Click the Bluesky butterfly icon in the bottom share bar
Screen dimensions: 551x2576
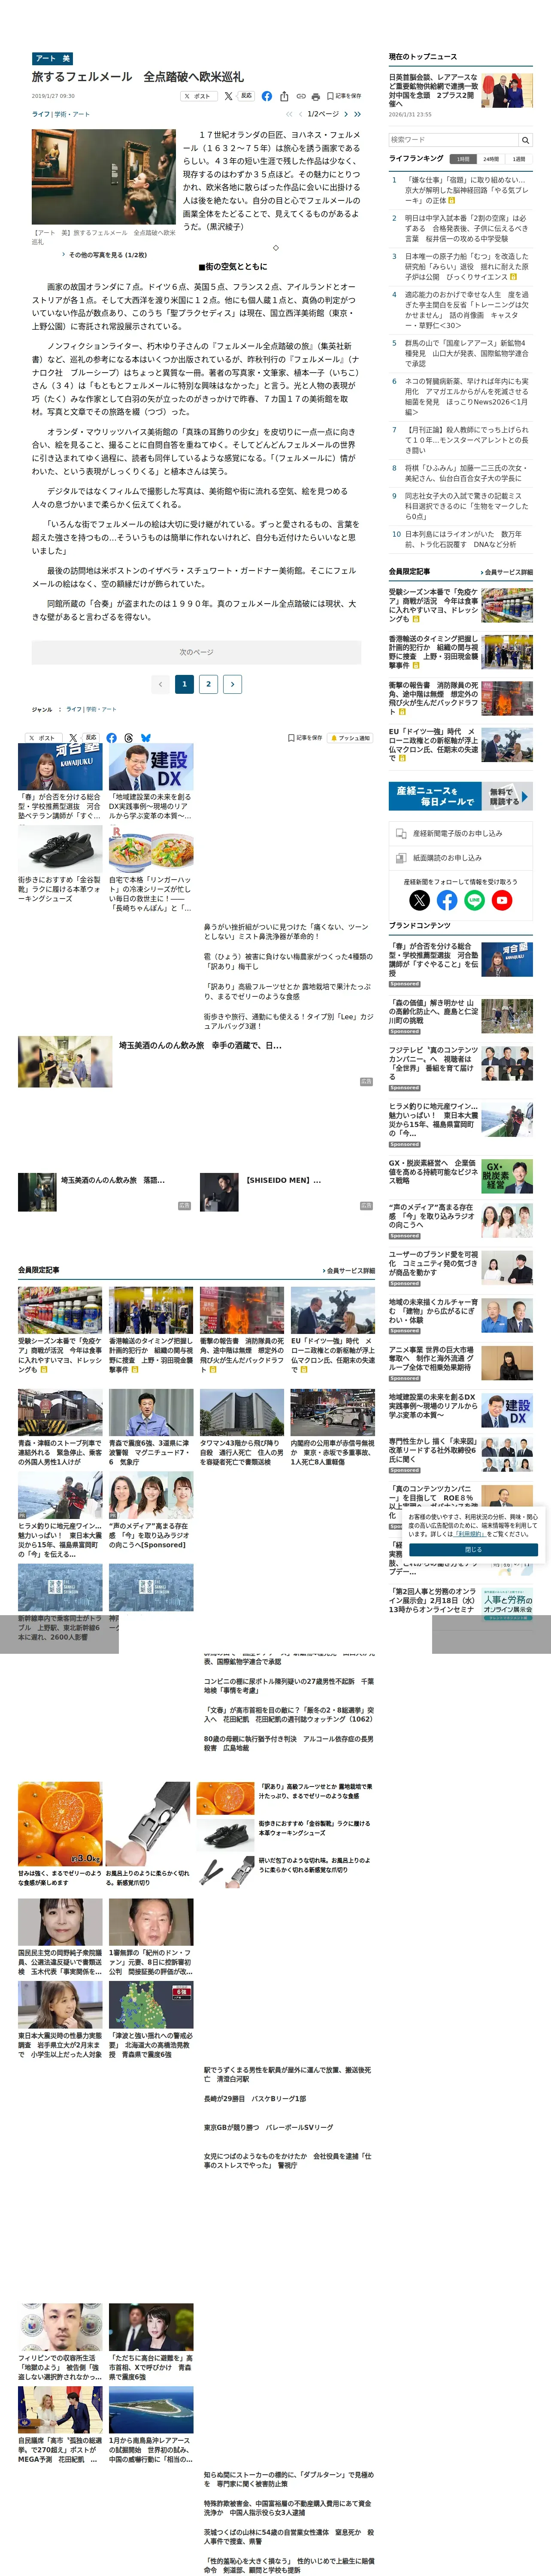146,738
